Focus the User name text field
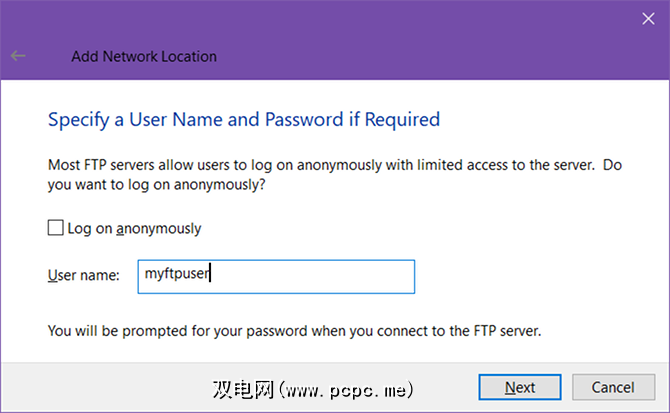670x413 pixels. [275, 276]
